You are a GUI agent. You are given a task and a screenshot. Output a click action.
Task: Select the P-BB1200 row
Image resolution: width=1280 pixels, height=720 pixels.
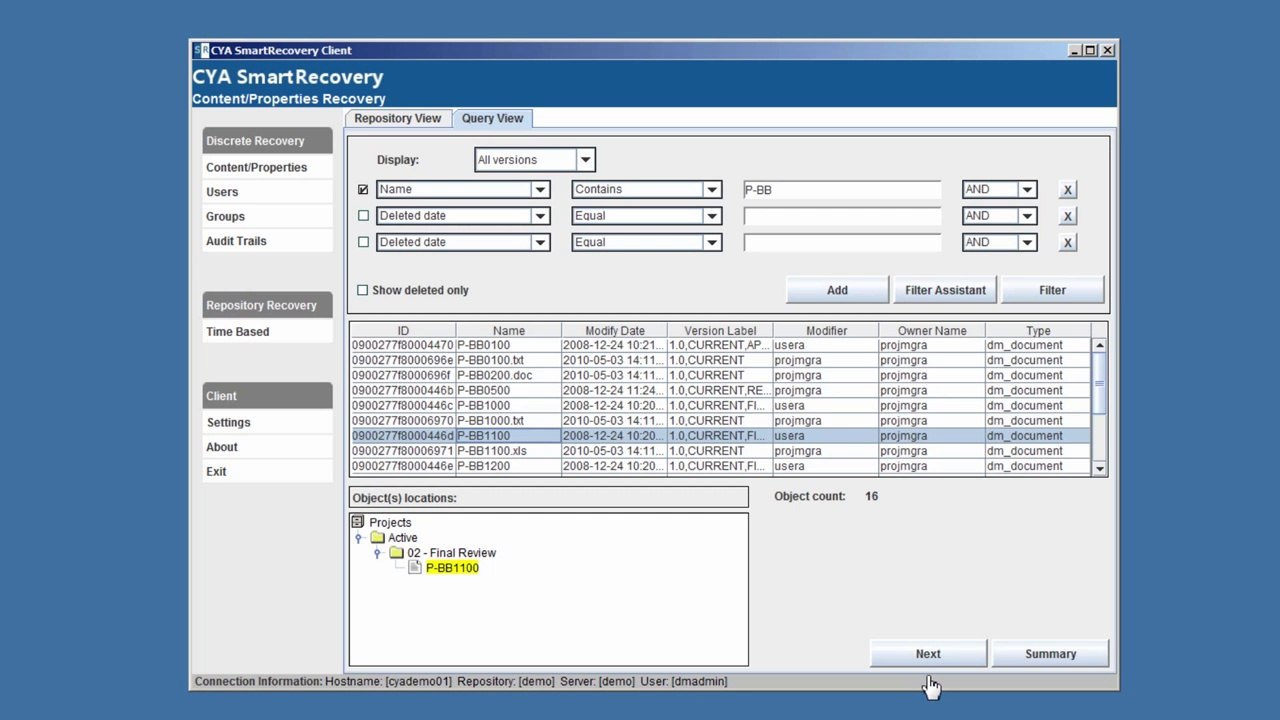point(720,466)
